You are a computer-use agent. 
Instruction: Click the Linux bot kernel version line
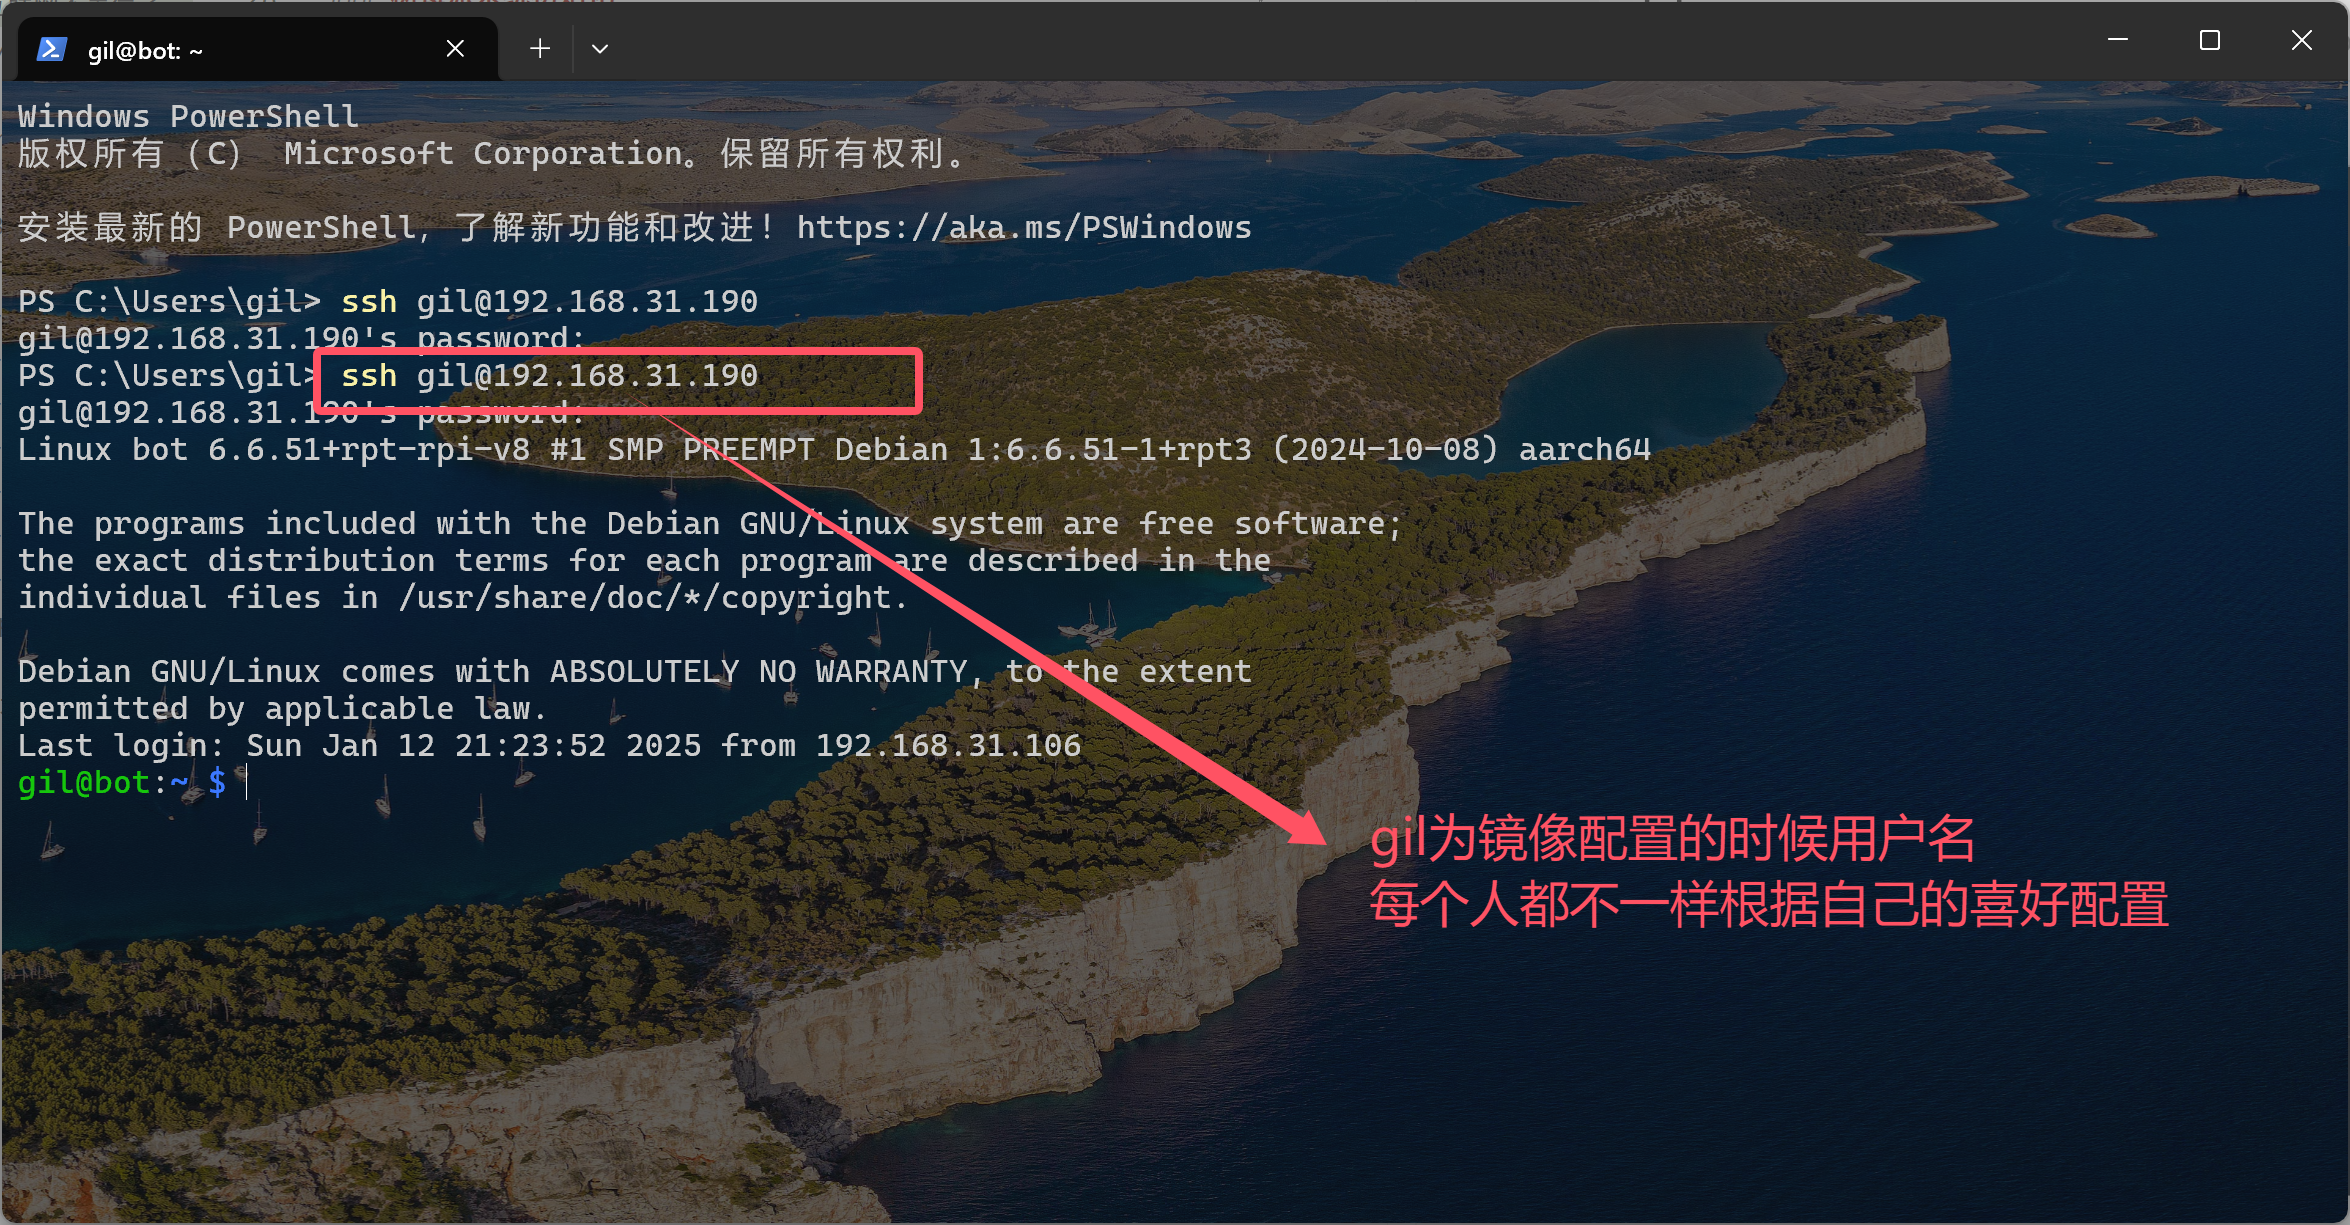834,450
